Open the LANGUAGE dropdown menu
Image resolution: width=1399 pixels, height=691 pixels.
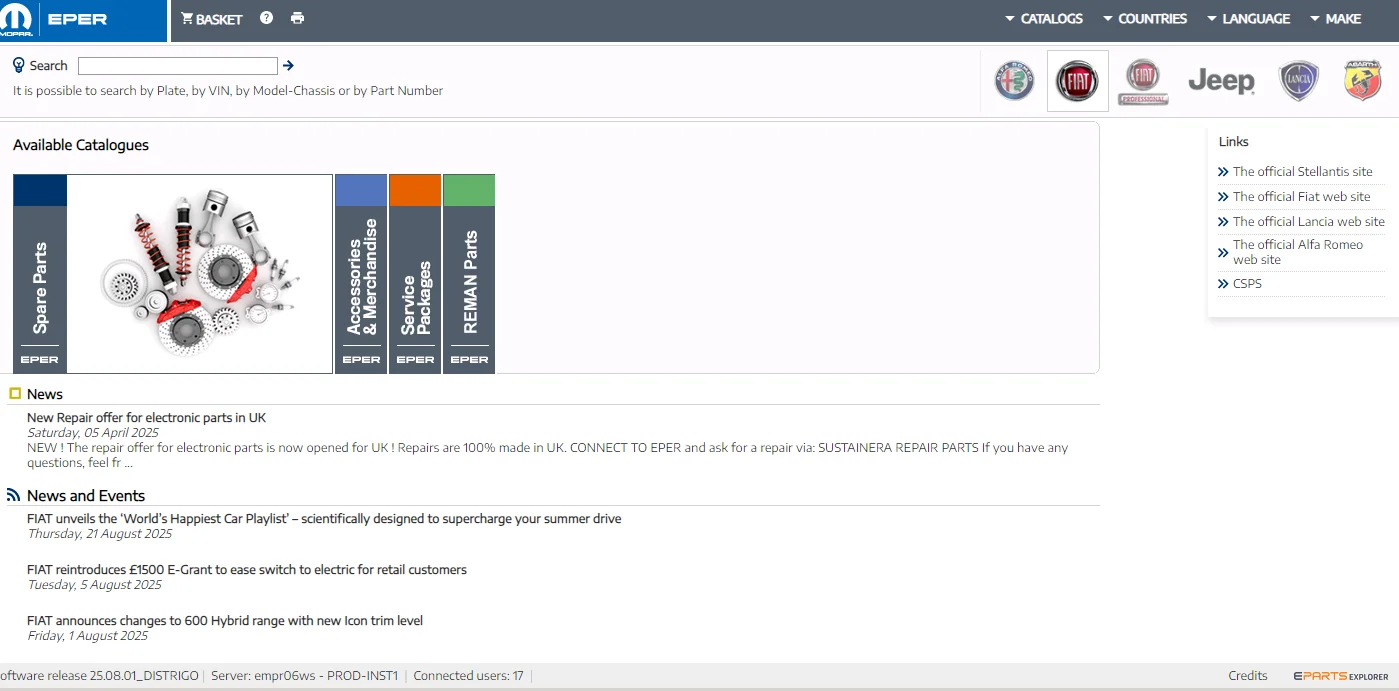click(x=1248, y=19)
